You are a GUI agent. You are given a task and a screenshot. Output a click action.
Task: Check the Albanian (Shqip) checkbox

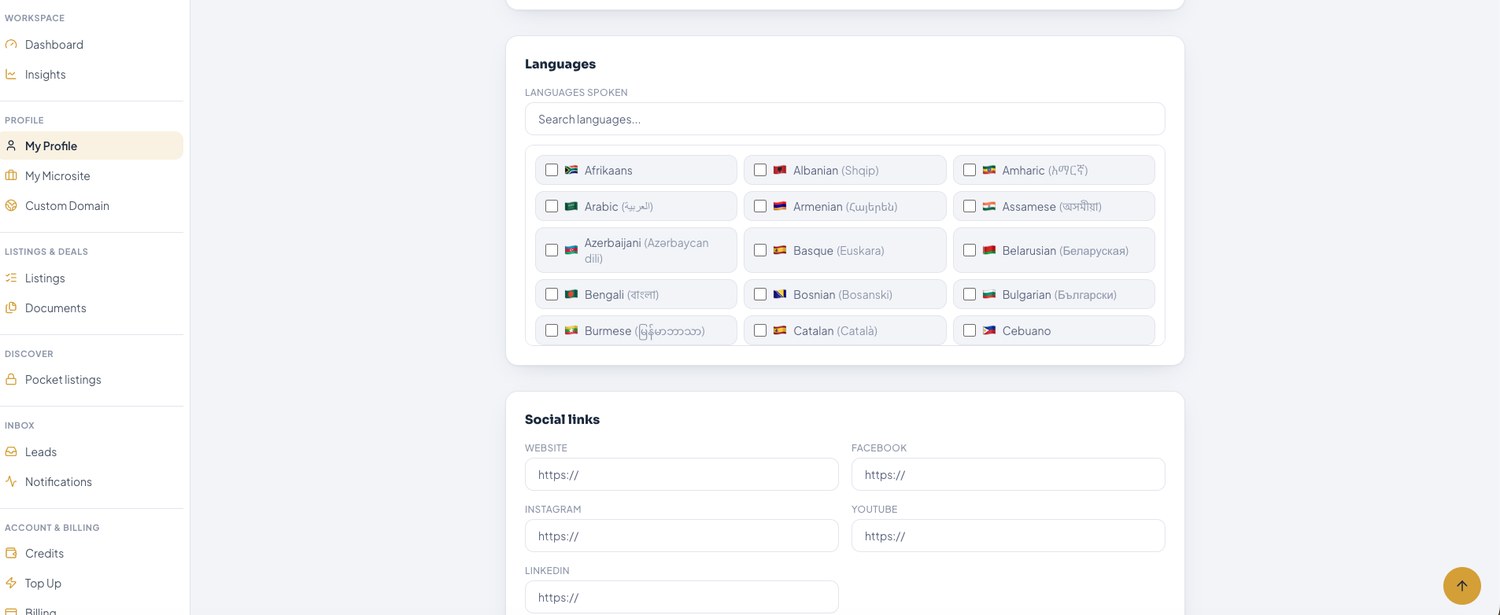click(x=760, y=170)
